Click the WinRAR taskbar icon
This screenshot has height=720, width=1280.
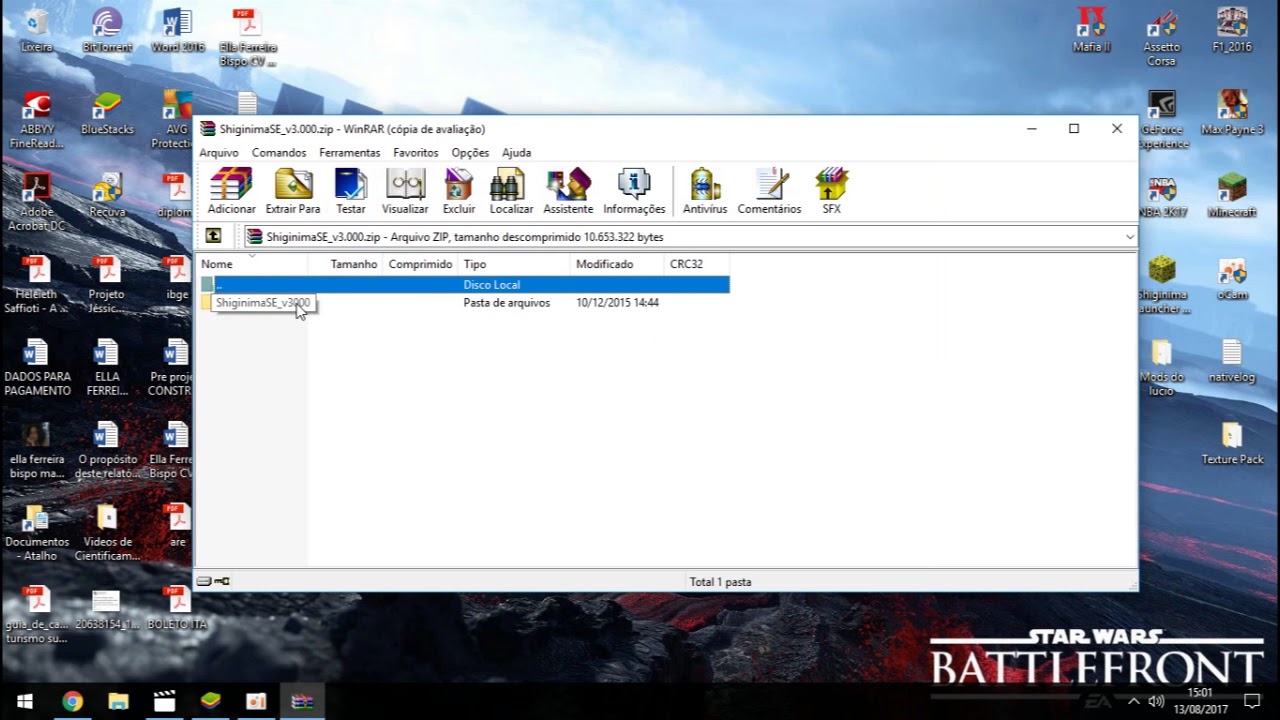point(302,701)
